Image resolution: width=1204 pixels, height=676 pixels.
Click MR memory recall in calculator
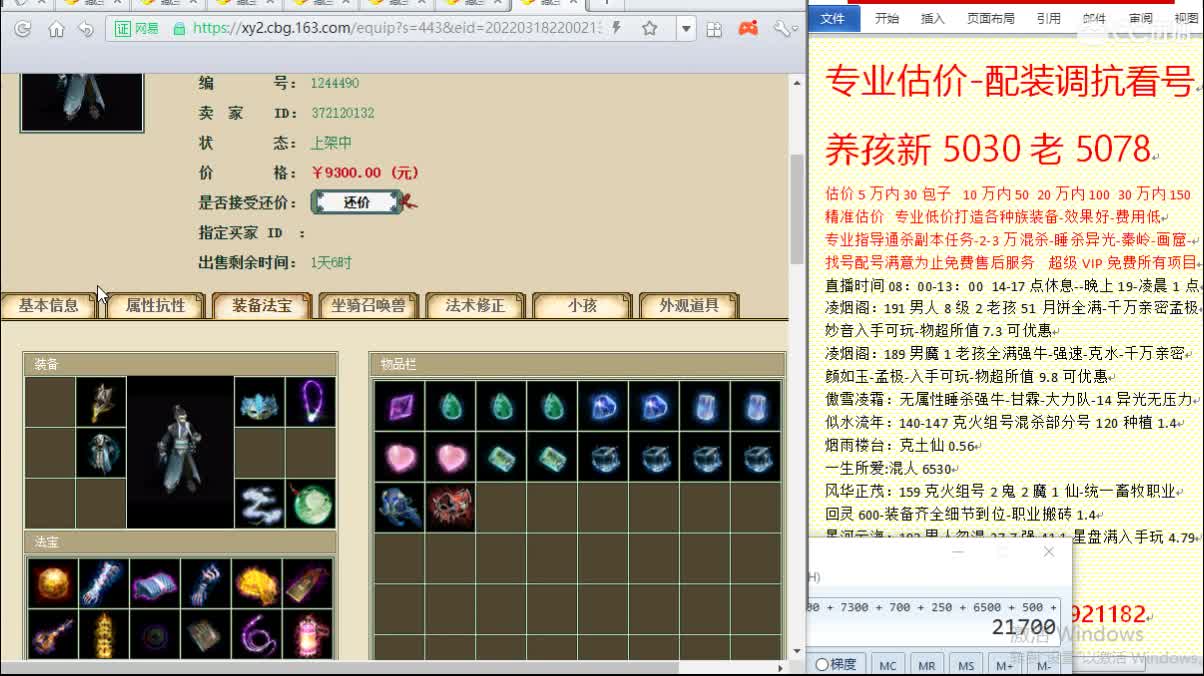point(927,665)
